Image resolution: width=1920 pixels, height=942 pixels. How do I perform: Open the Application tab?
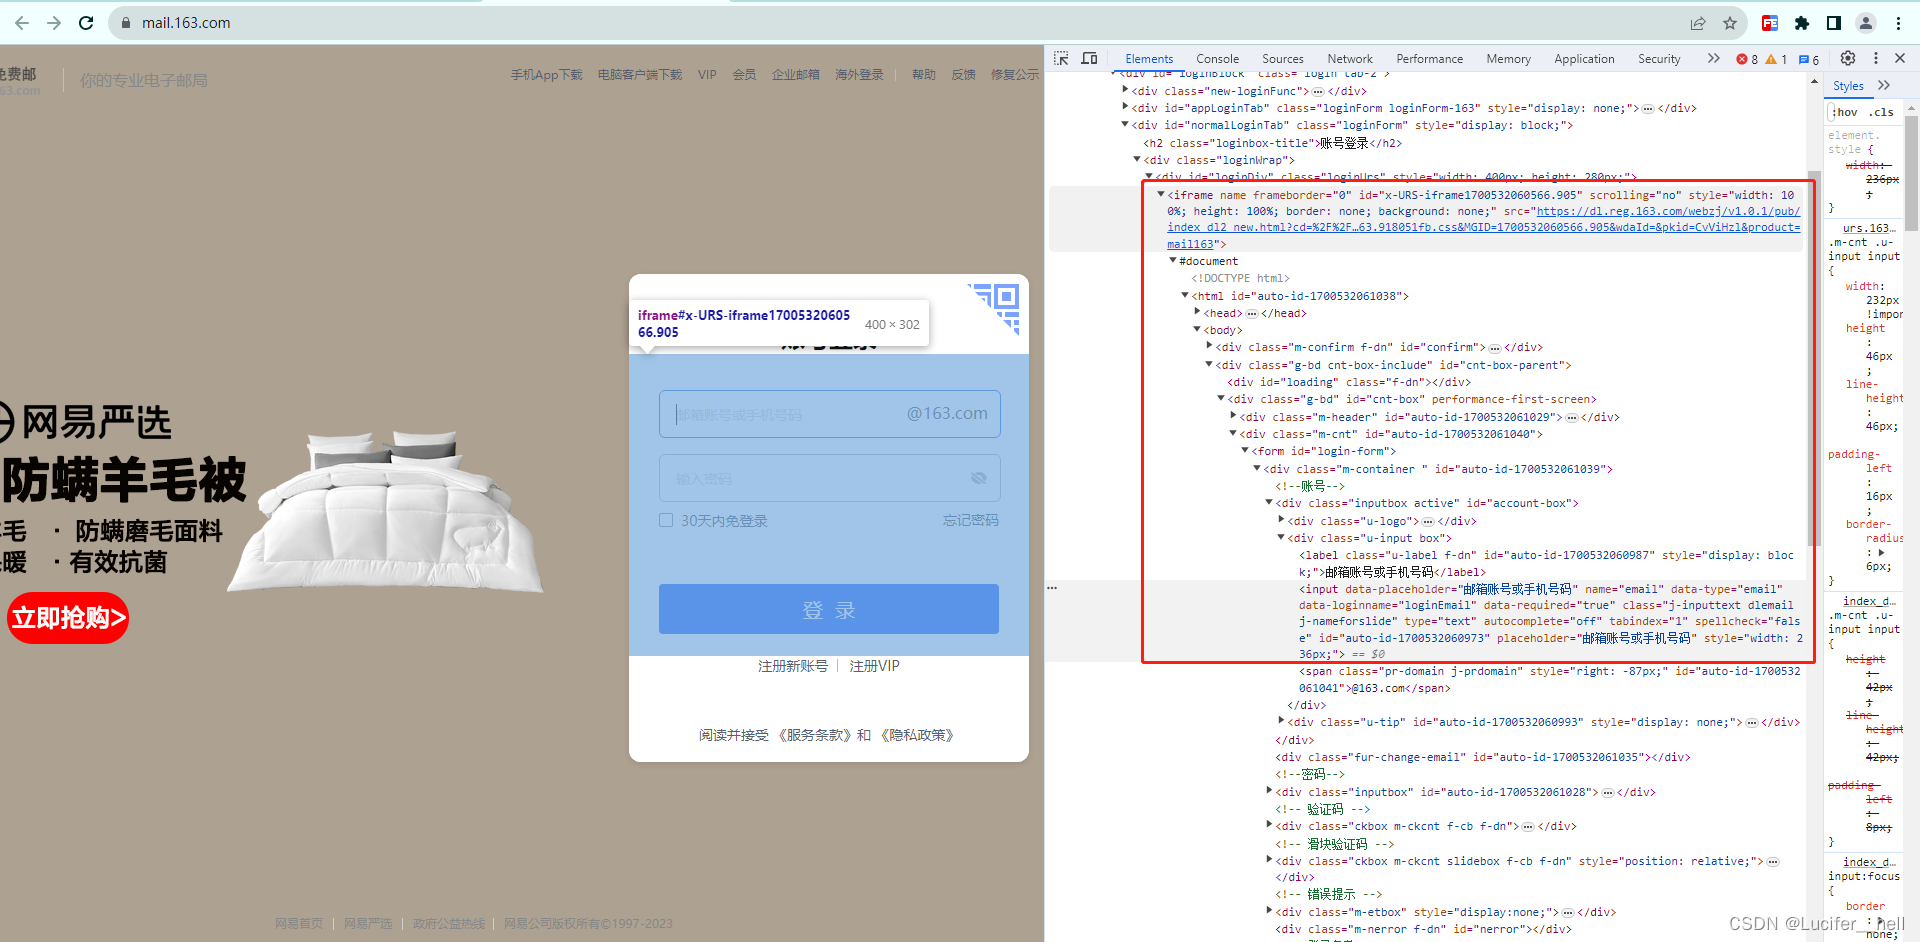pyautogui.click(x=1584, y=59)
